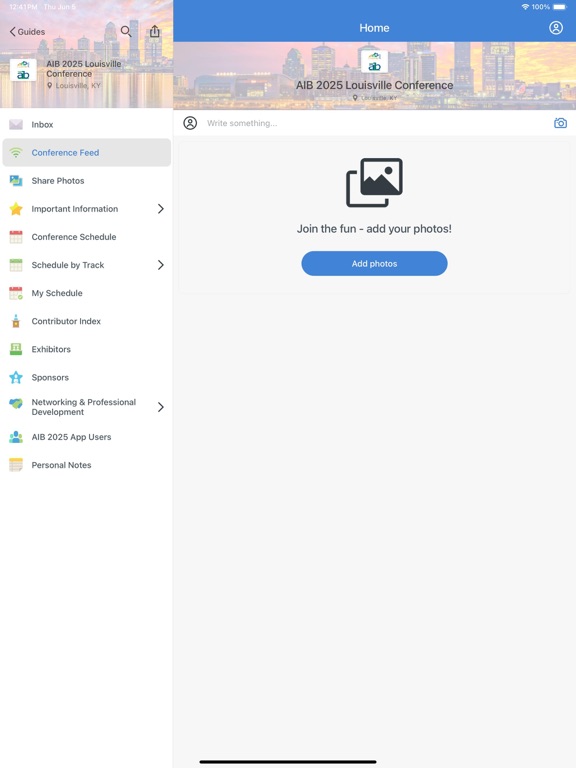Click the Conference Schedule calendar icon
Viewport: 576px width, 768px height.
pos(16,237)
